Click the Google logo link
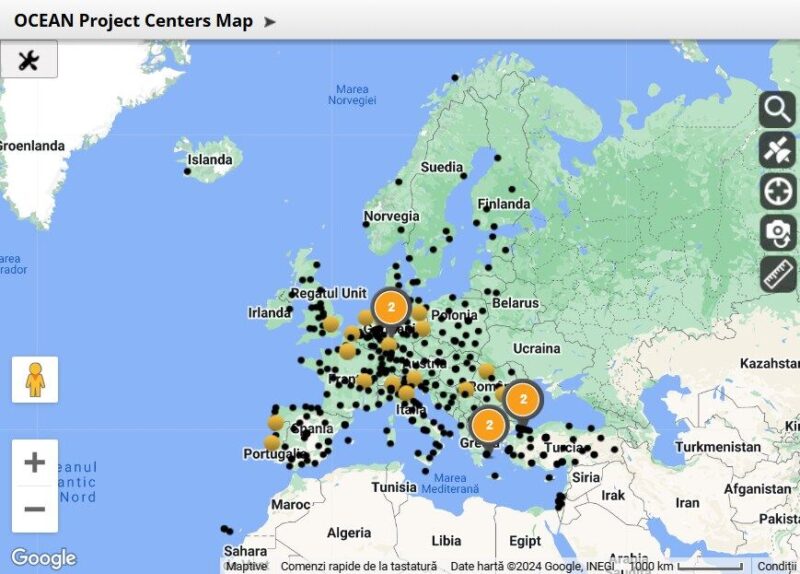800x574 pixels. 44,558
